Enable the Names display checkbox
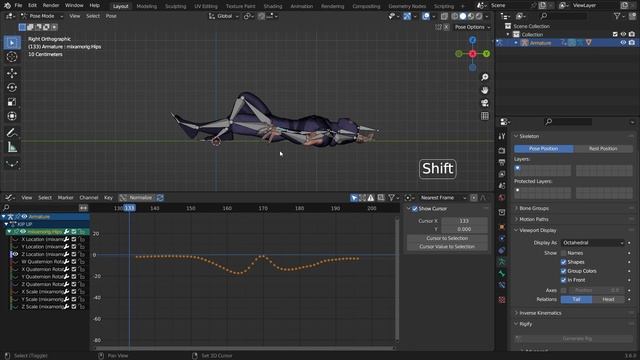Image resolution: width=640 pixels, height=360 pixels. (x=564, y=253)
